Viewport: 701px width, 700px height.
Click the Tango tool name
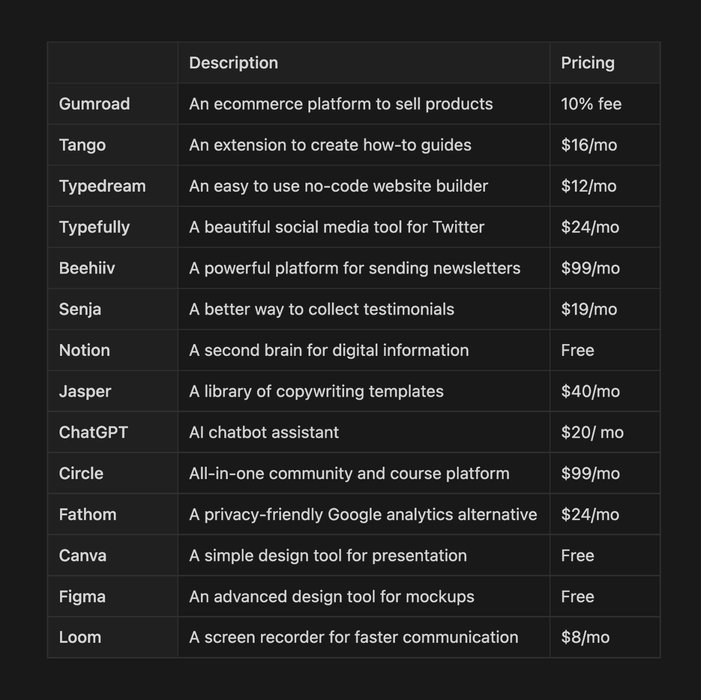click(82, 145)
